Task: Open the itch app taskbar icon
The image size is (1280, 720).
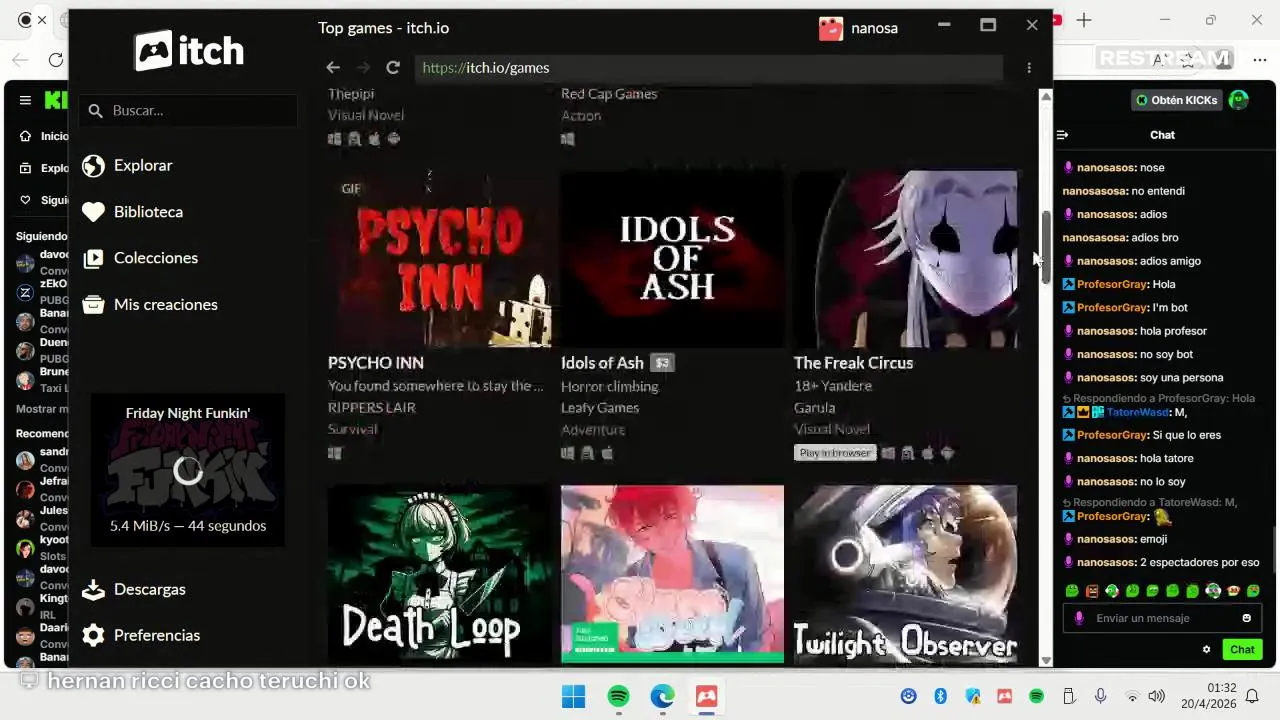Action: coord(707,696)
